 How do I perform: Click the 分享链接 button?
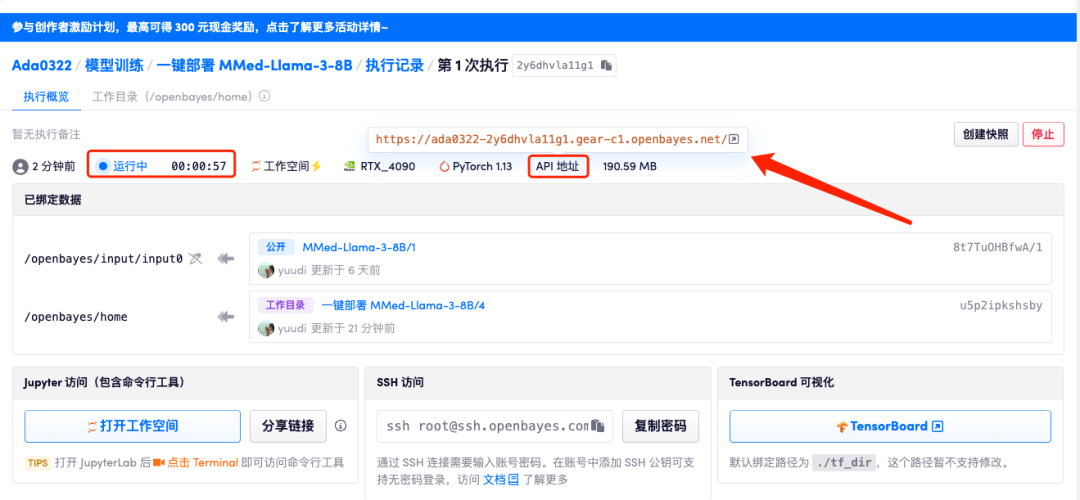[288, 426]
